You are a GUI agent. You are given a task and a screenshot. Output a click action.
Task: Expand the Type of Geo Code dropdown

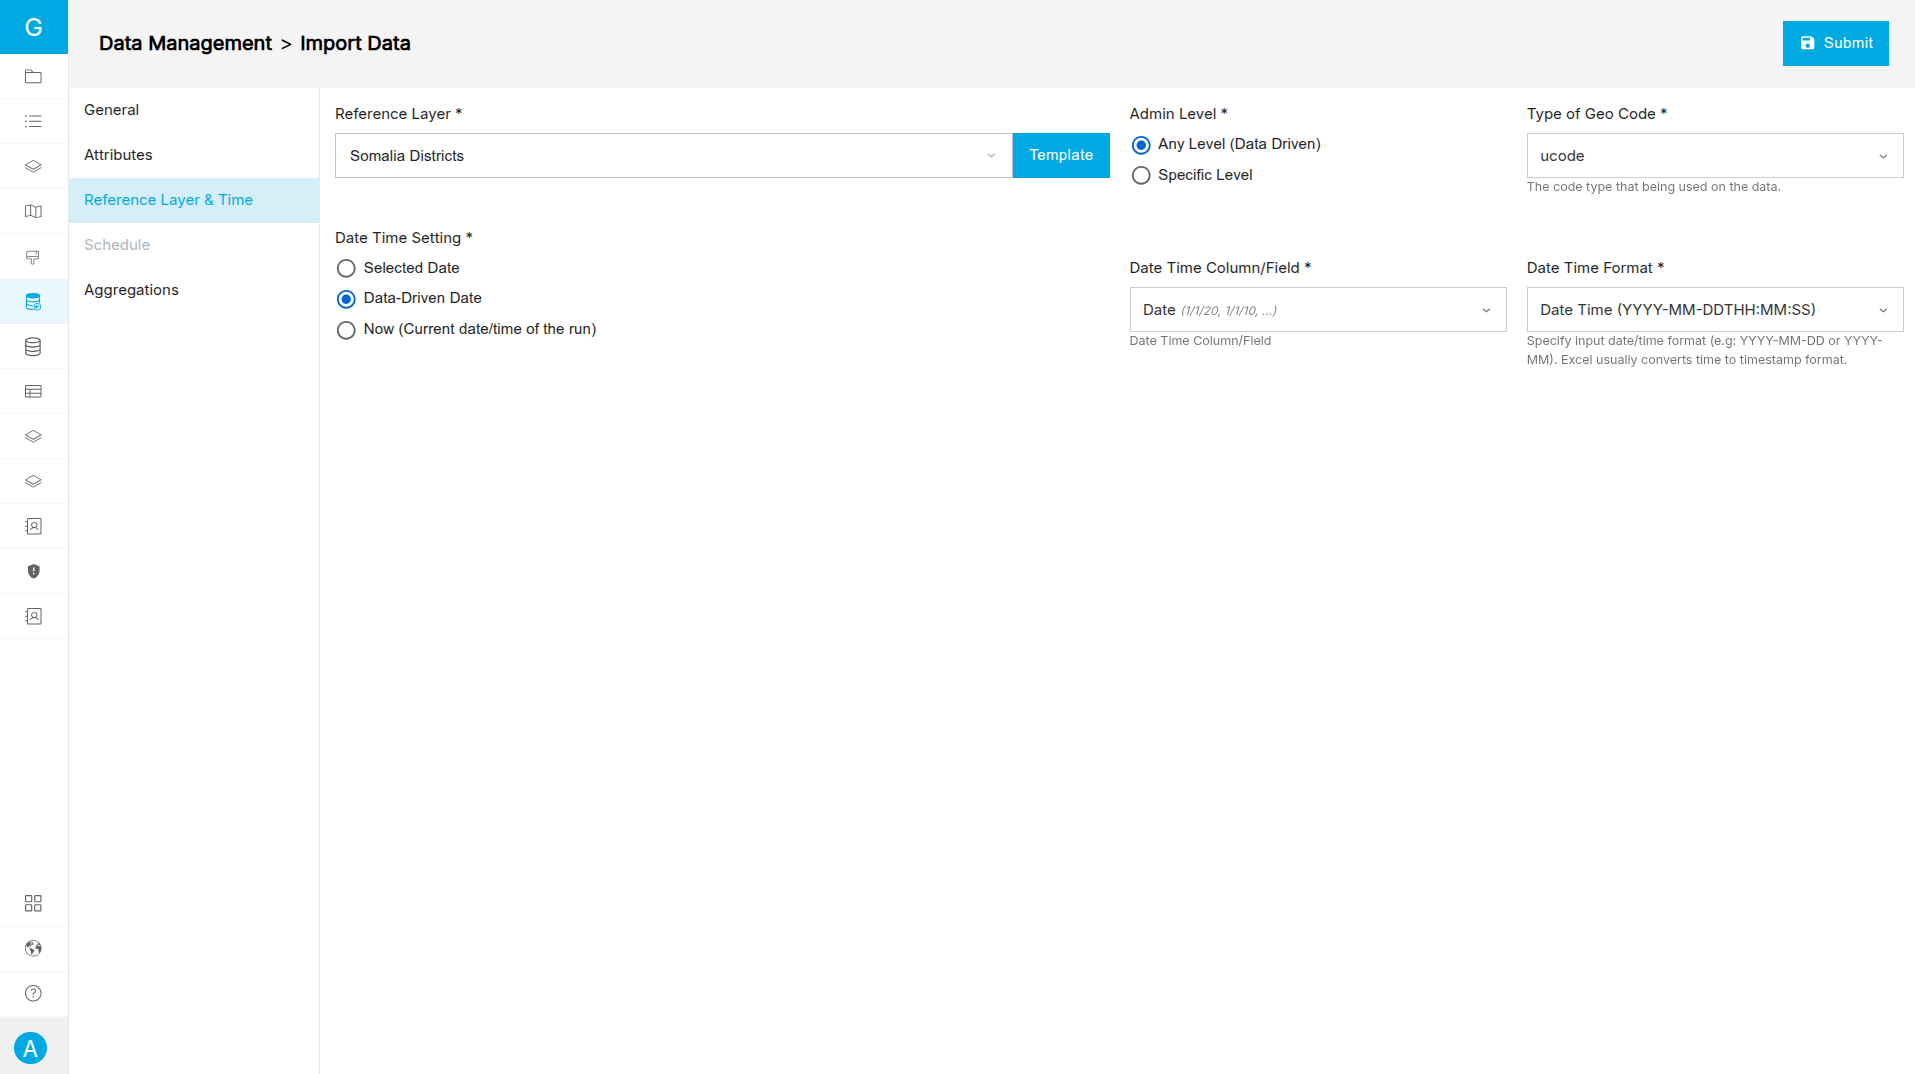pos(1713,155)
